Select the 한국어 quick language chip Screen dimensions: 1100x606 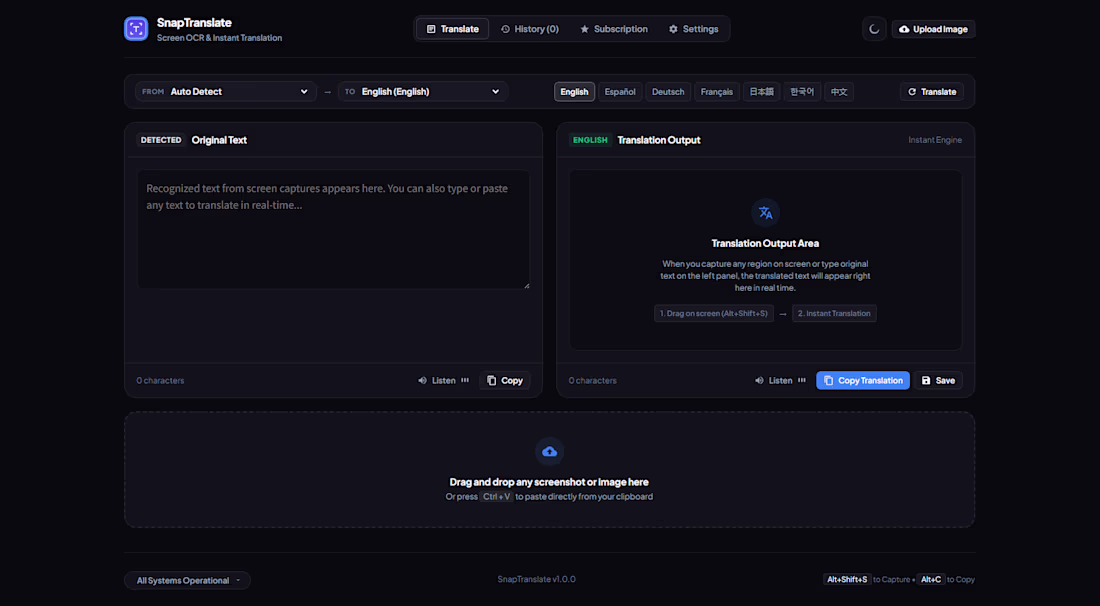(802, 92)
